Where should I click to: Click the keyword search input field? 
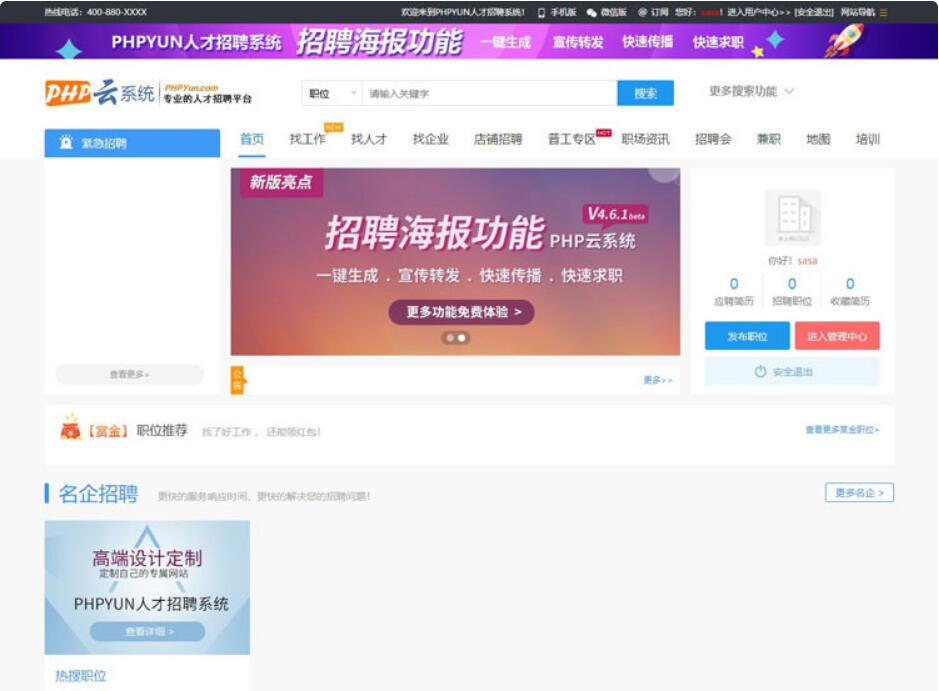click(x=480, y=91)
